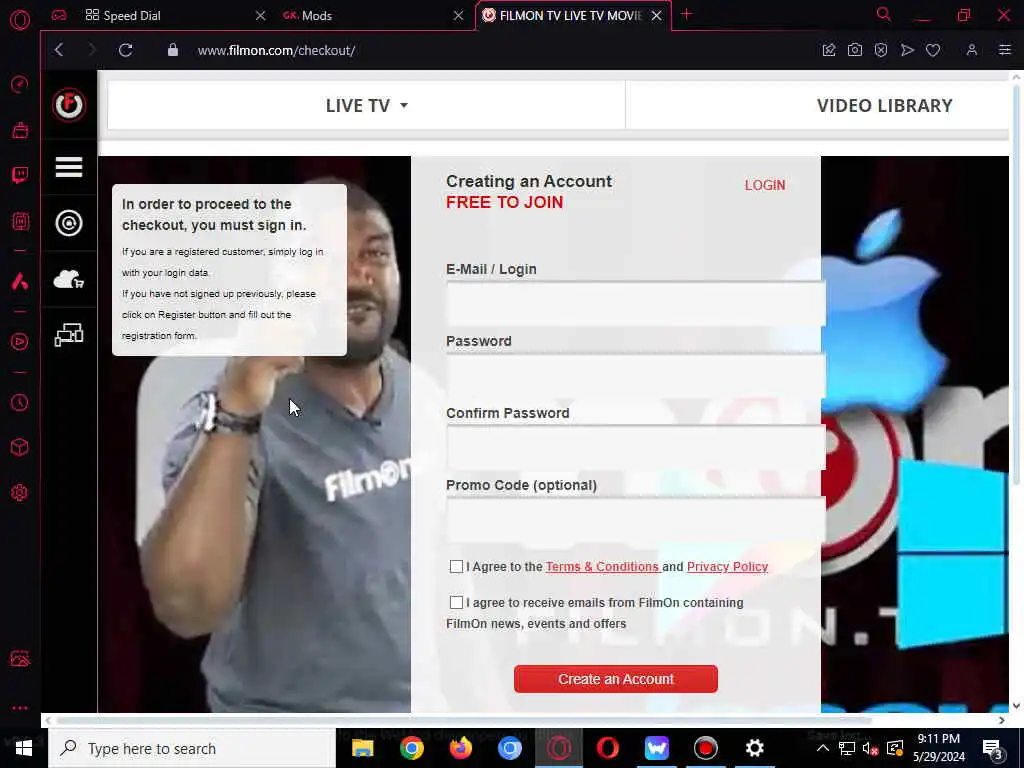
Task: Open the send/flow arrow icon
Action: click(x=906, y=50)
